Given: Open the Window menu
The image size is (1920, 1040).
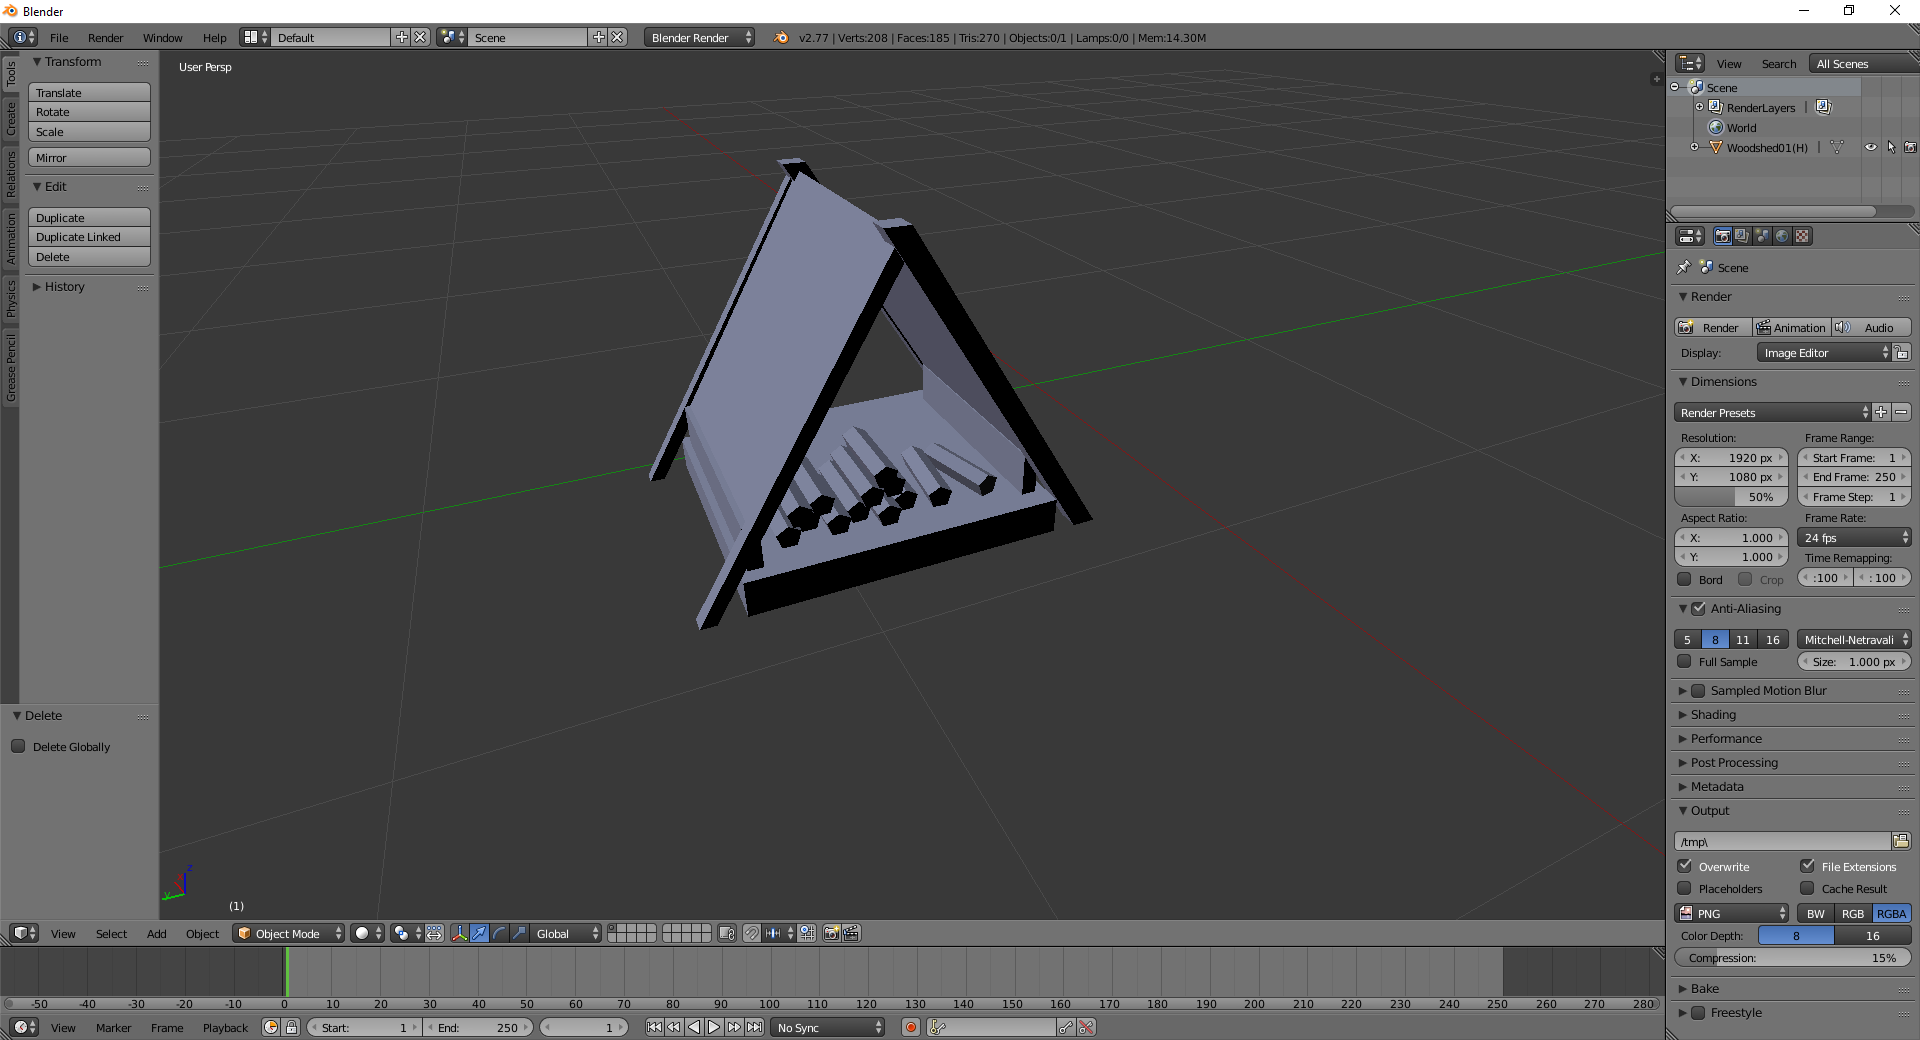Looking at the screenshot, I should (162, 37).
